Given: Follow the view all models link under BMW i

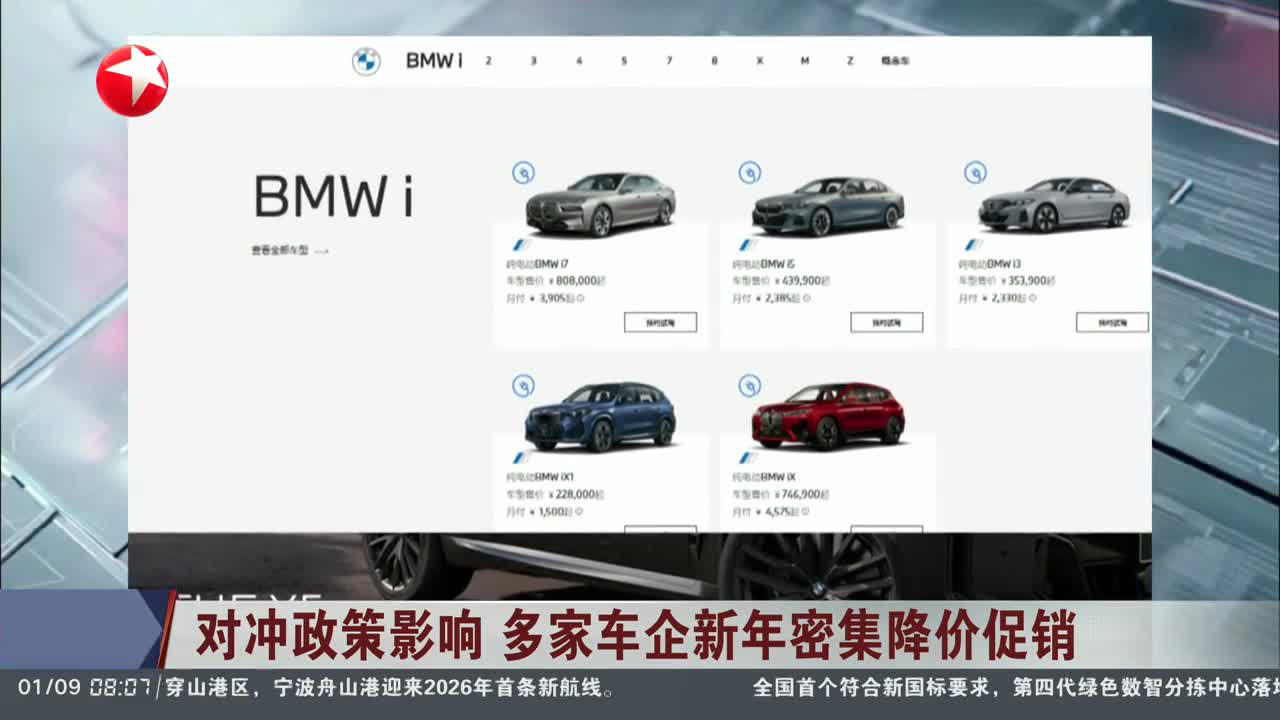Looking at the screenshot, I should [289, 251].
